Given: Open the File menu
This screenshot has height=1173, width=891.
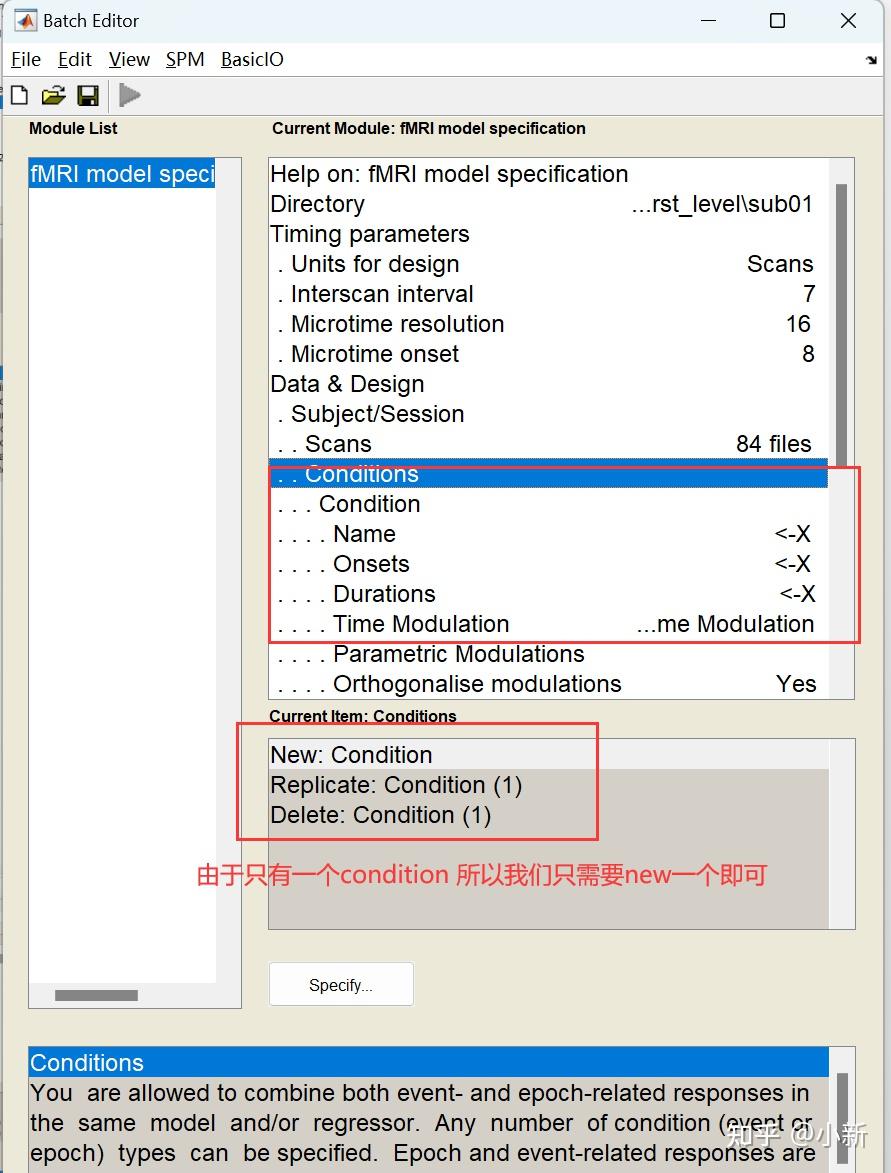Looking at the screenshot, I should coord(26,60).
